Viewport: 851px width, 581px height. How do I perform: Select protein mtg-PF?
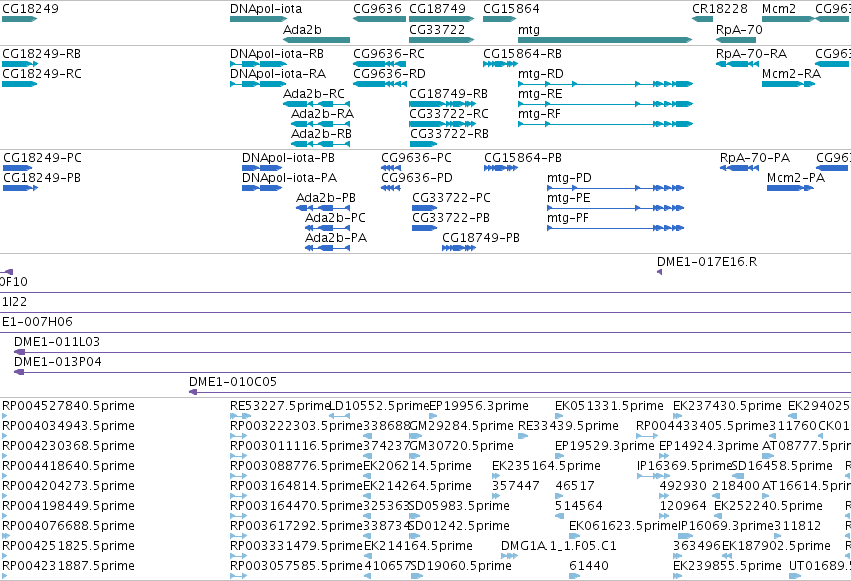[x=568, y=218]
